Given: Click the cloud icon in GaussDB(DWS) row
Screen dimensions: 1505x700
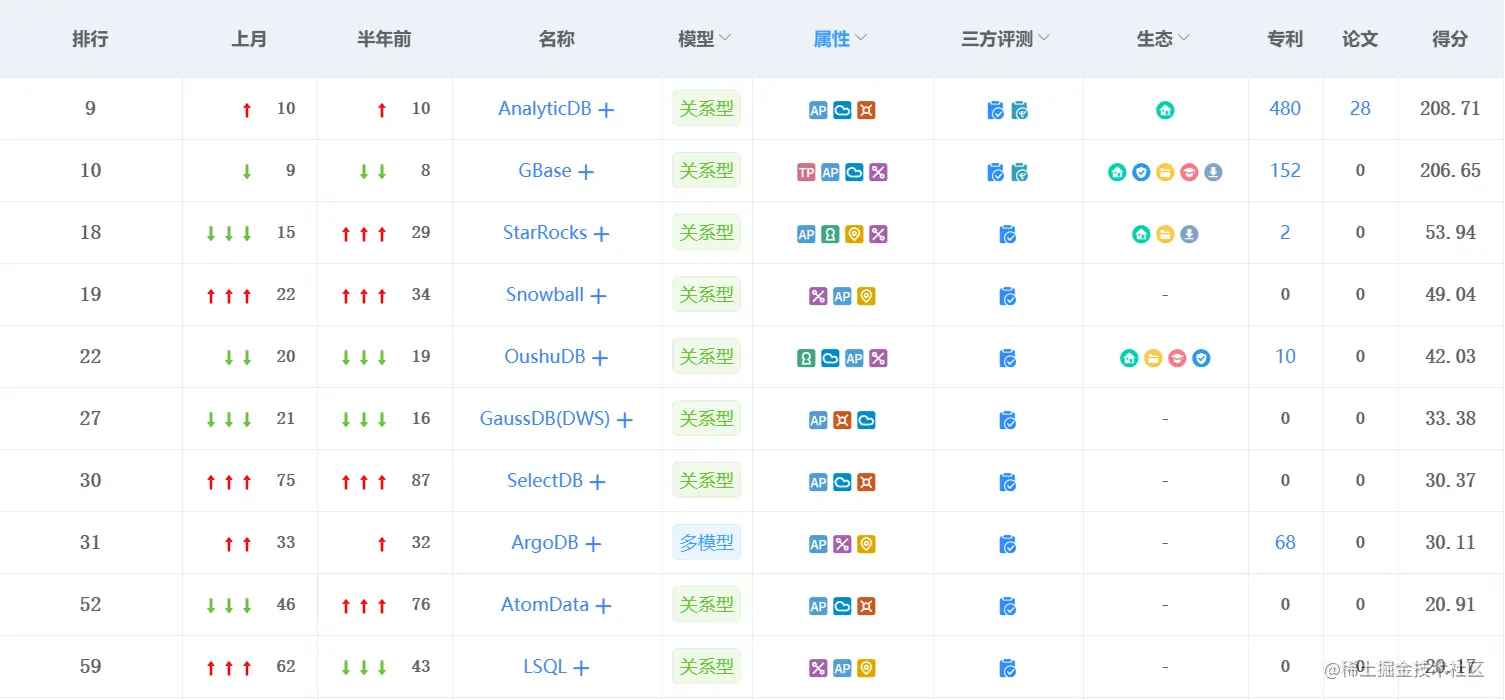Looking at the screenshot, I should 866,420.
